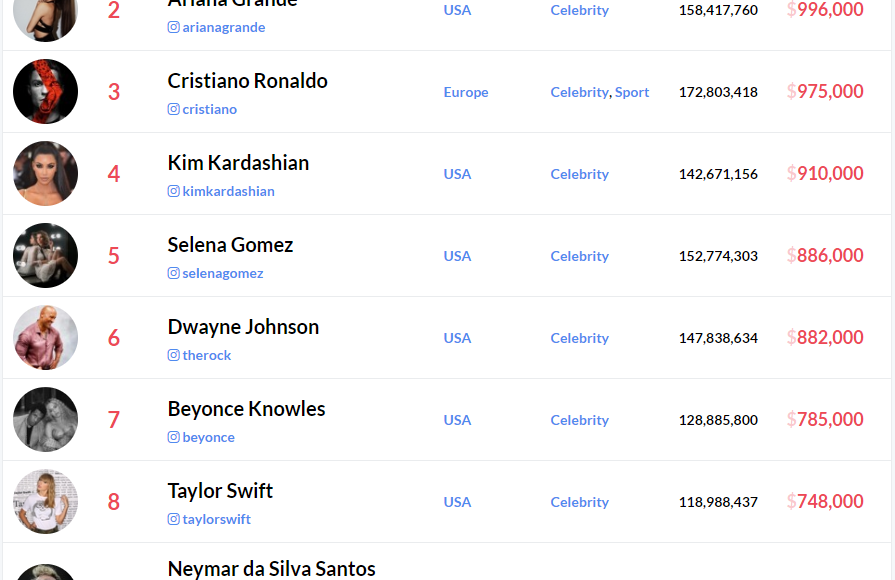Open the kimkardashian handle link
The image size is (895, 580).
coord(228,191)
